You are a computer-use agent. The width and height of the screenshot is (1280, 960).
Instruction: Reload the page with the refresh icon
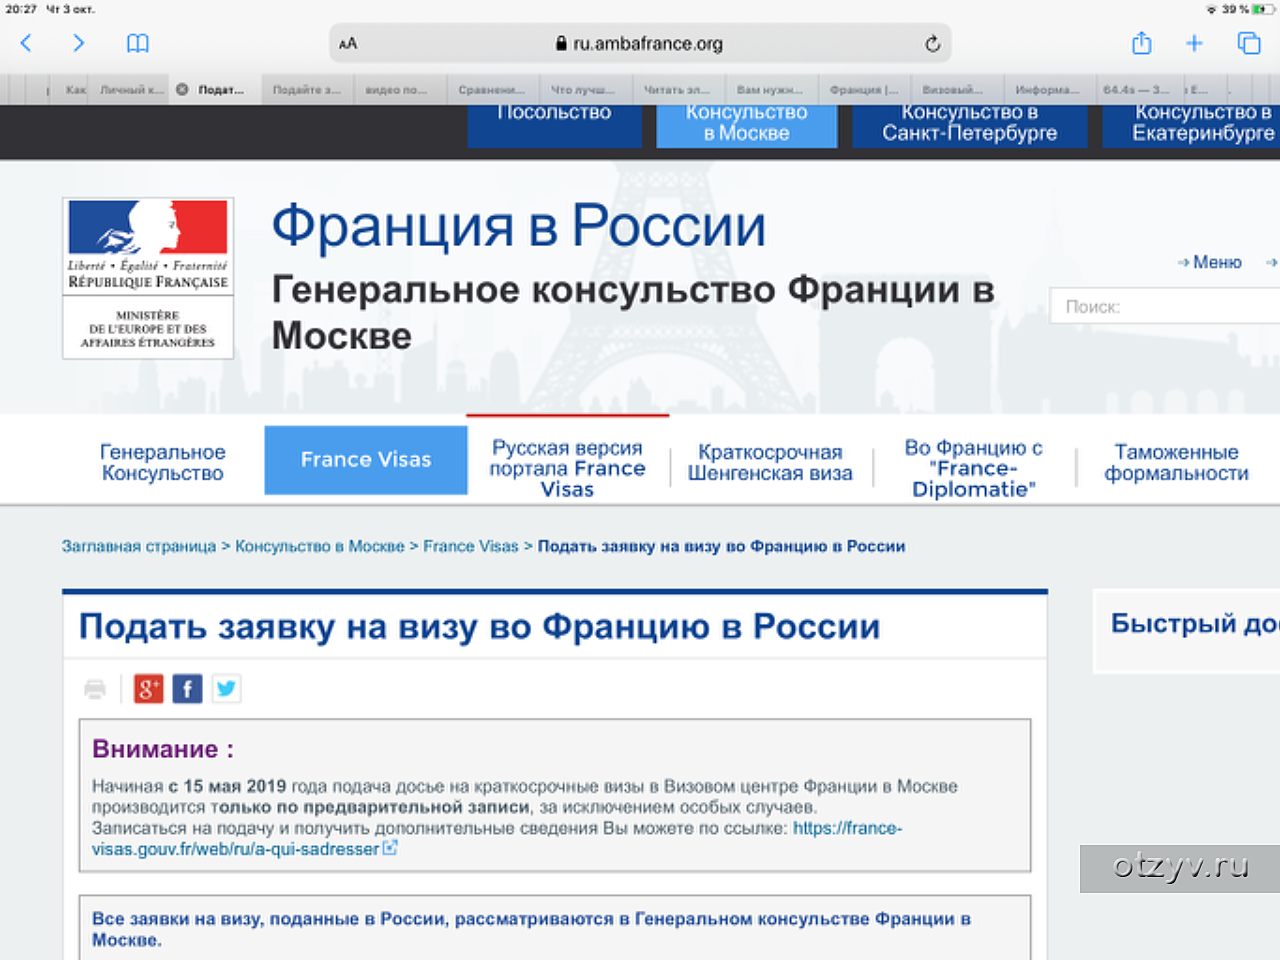932,44
